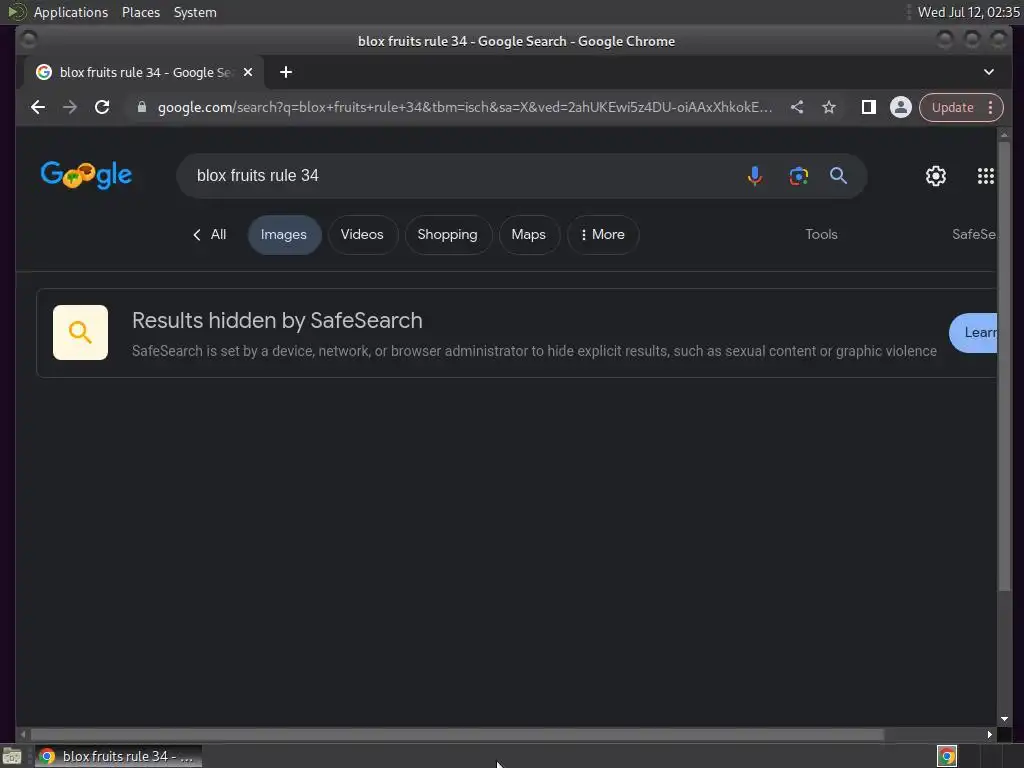
Task: Search by image with Google Lens
Action: (x=798, y=176)
